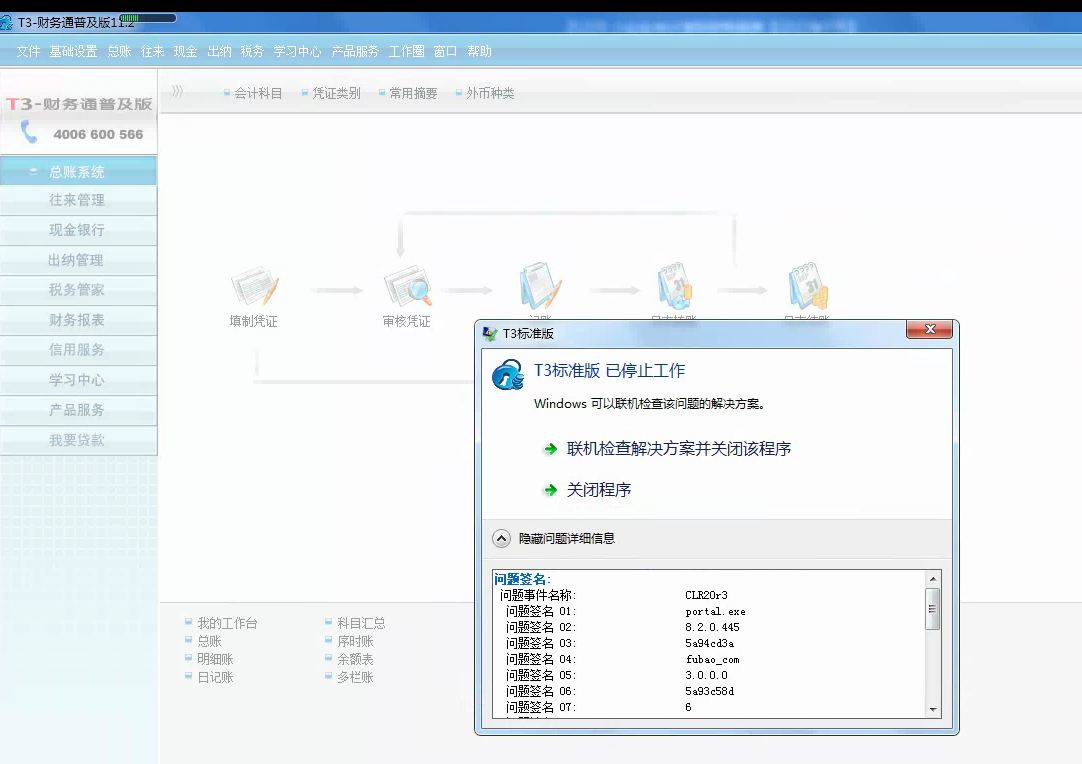Select 往来管理 in sidebar

78,200
